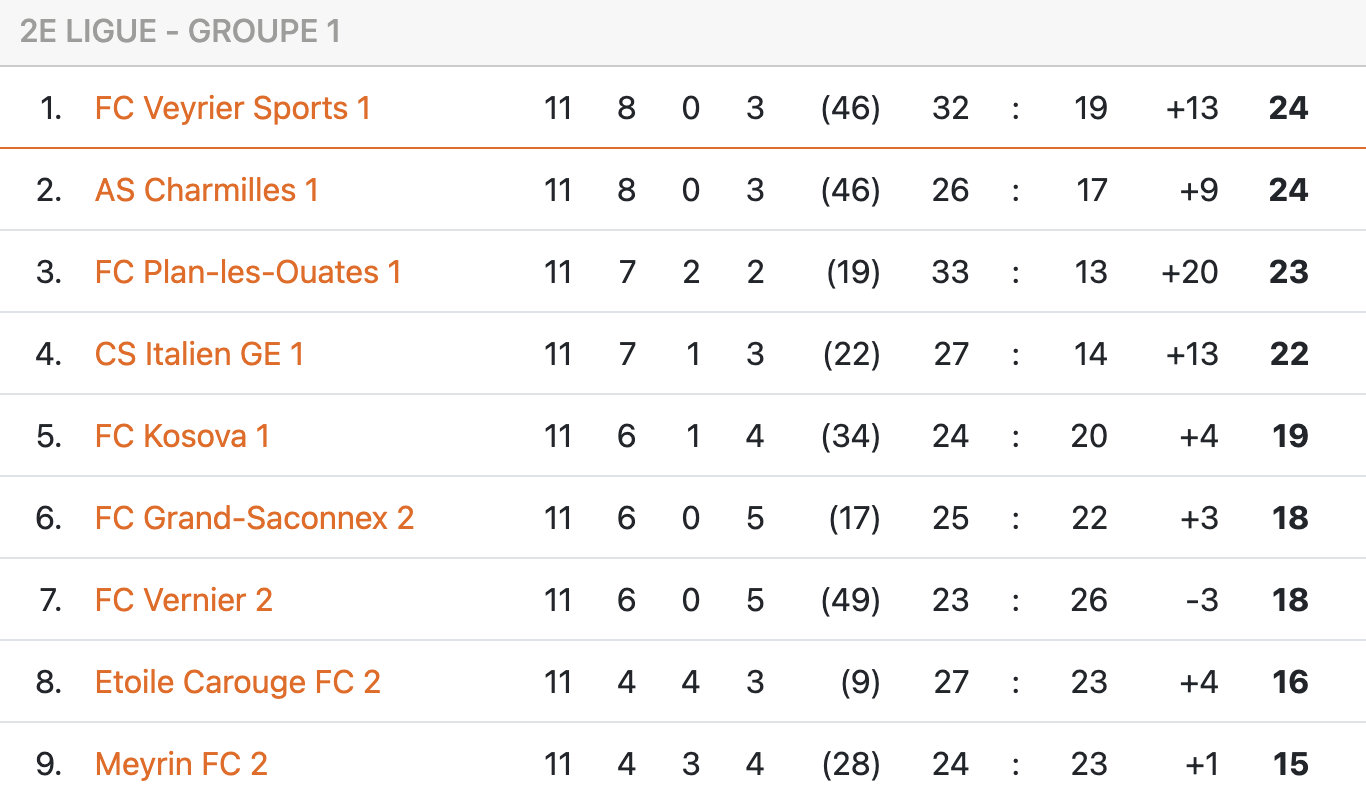Open the FC Kosova 1 team page
This screenshot has height=796, width=1366.
(x=182, y=436)
